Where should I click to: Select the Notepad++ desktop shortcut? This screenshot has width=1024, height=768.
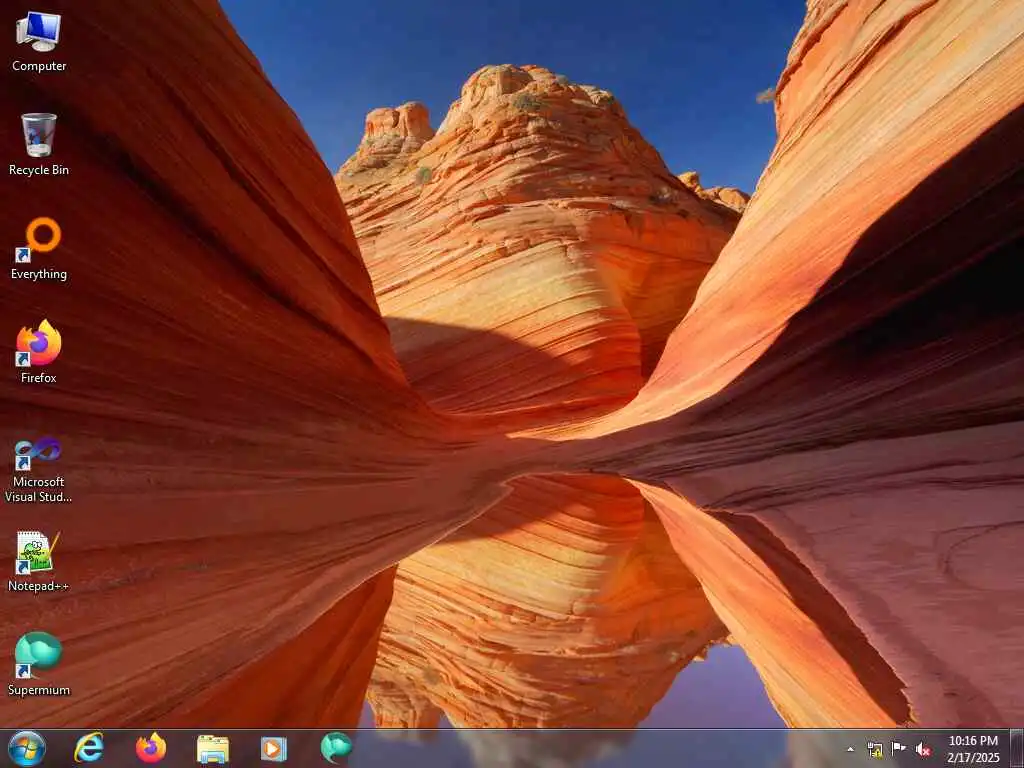pos(39,561)
